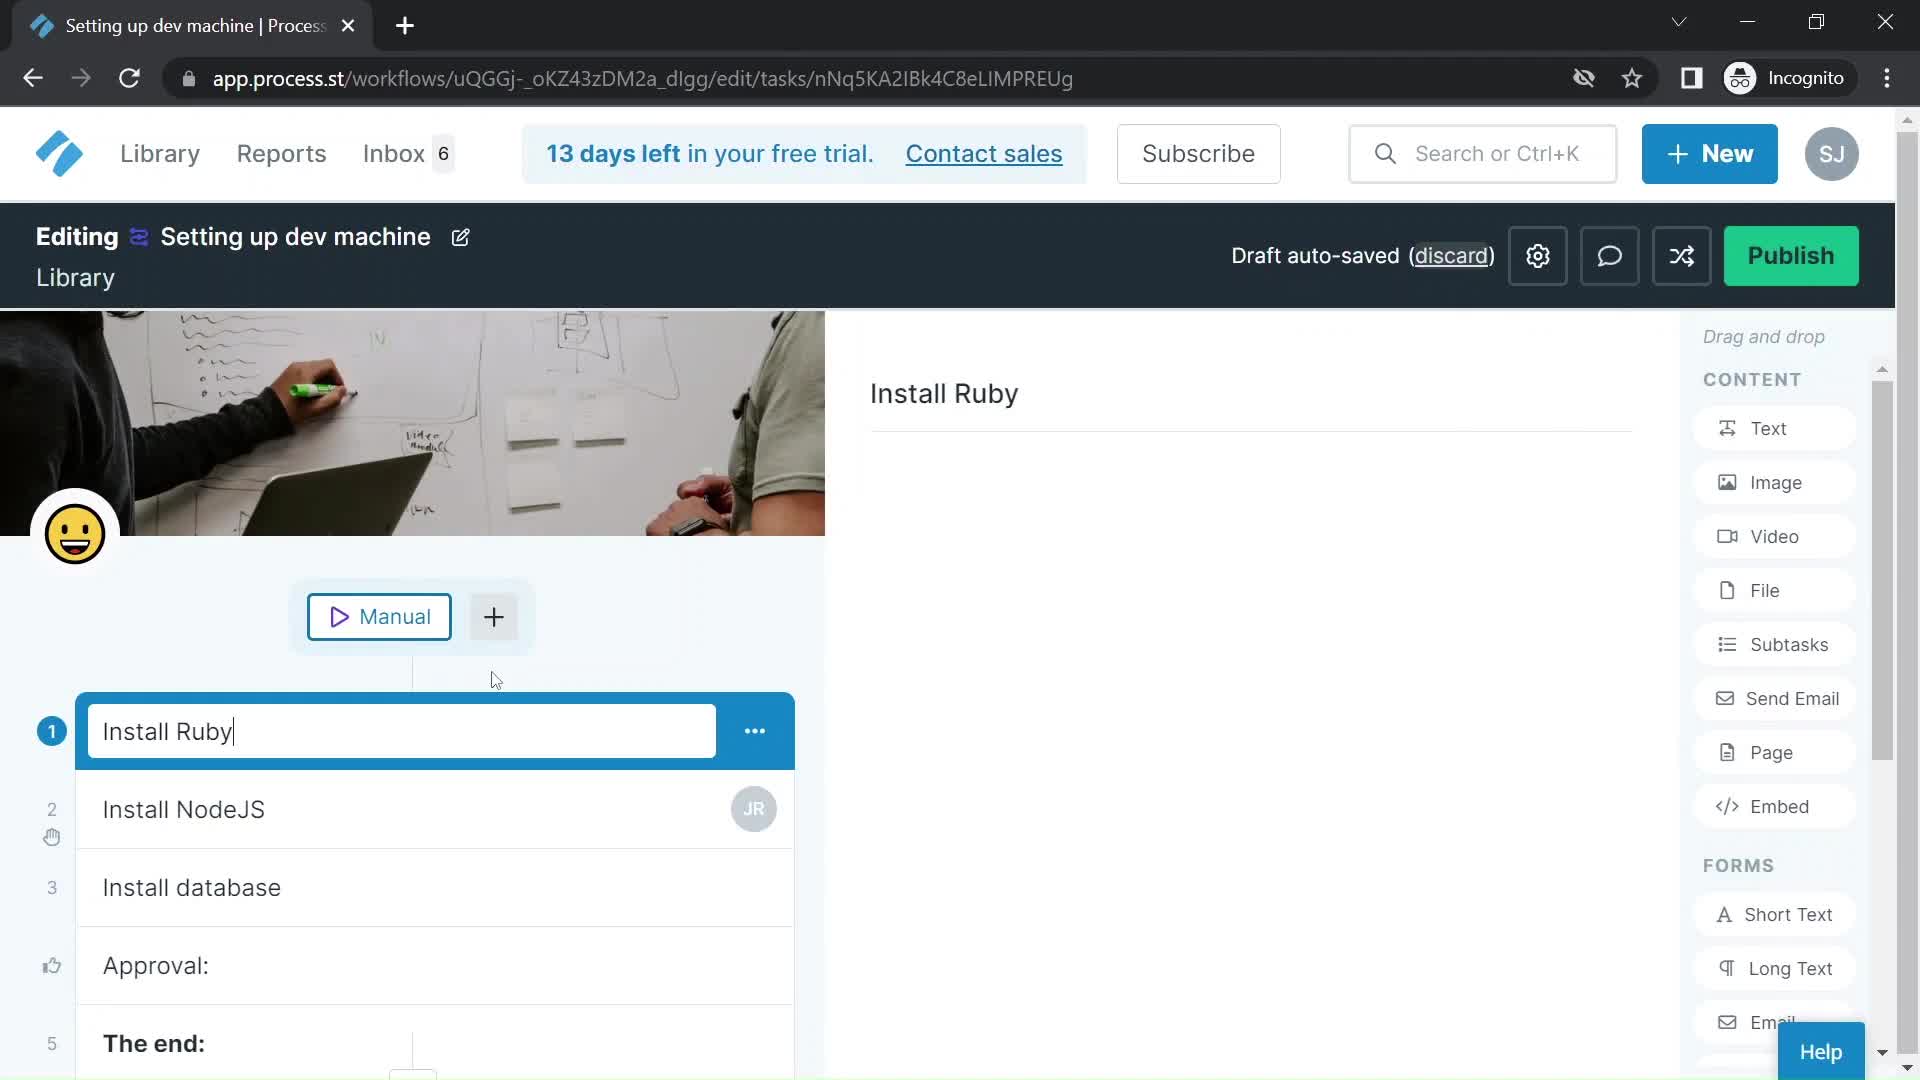Screen dimensions: 1920x1080
Task: Click the shuffle/randomize workflow icon
Action: [x=1681, y=256]
